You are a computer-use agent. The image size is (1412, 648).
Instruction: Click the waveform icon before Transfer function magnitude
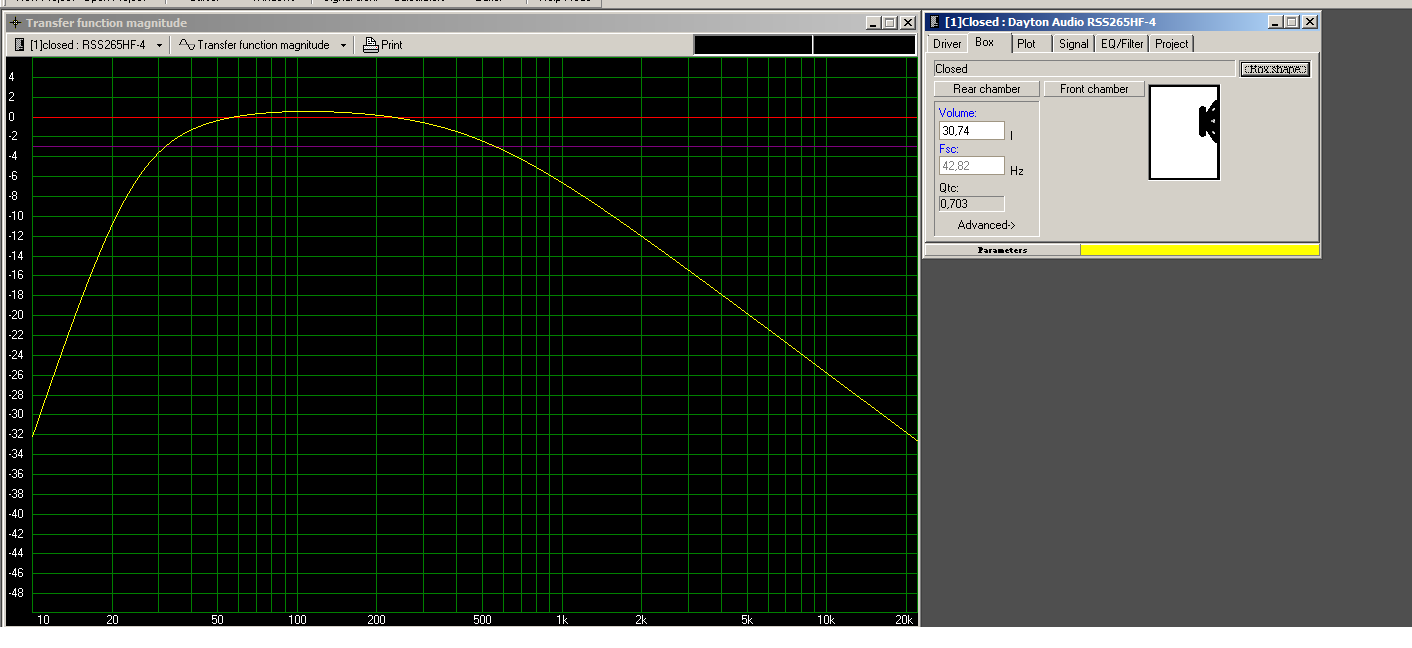click(186, 45)
